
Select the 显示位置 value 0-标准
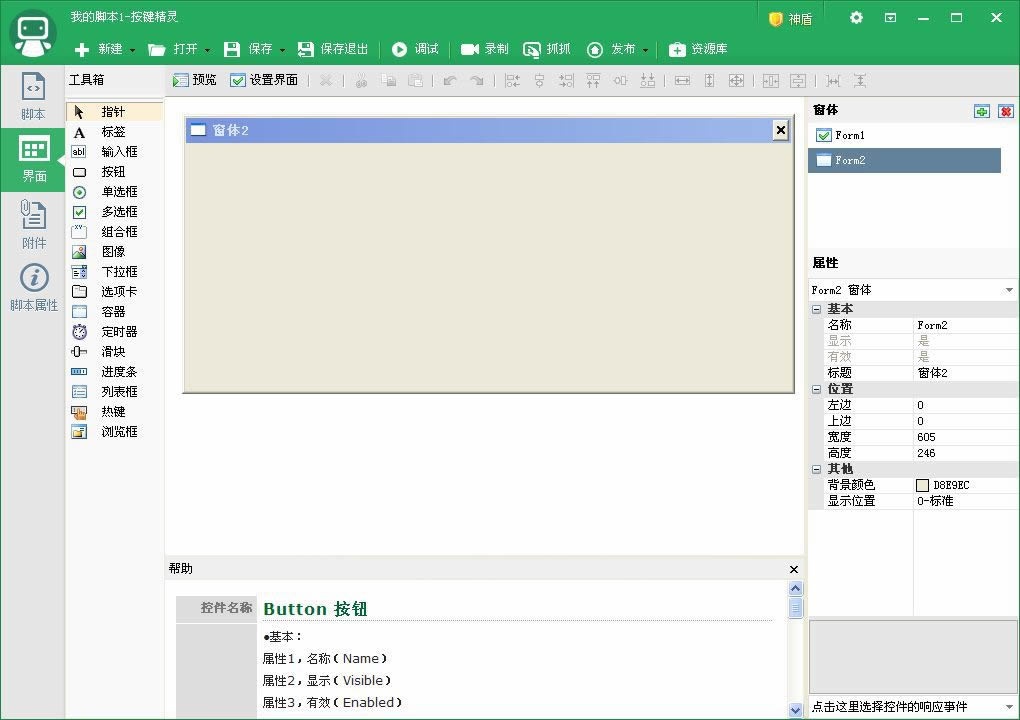(x=966, y=501)
